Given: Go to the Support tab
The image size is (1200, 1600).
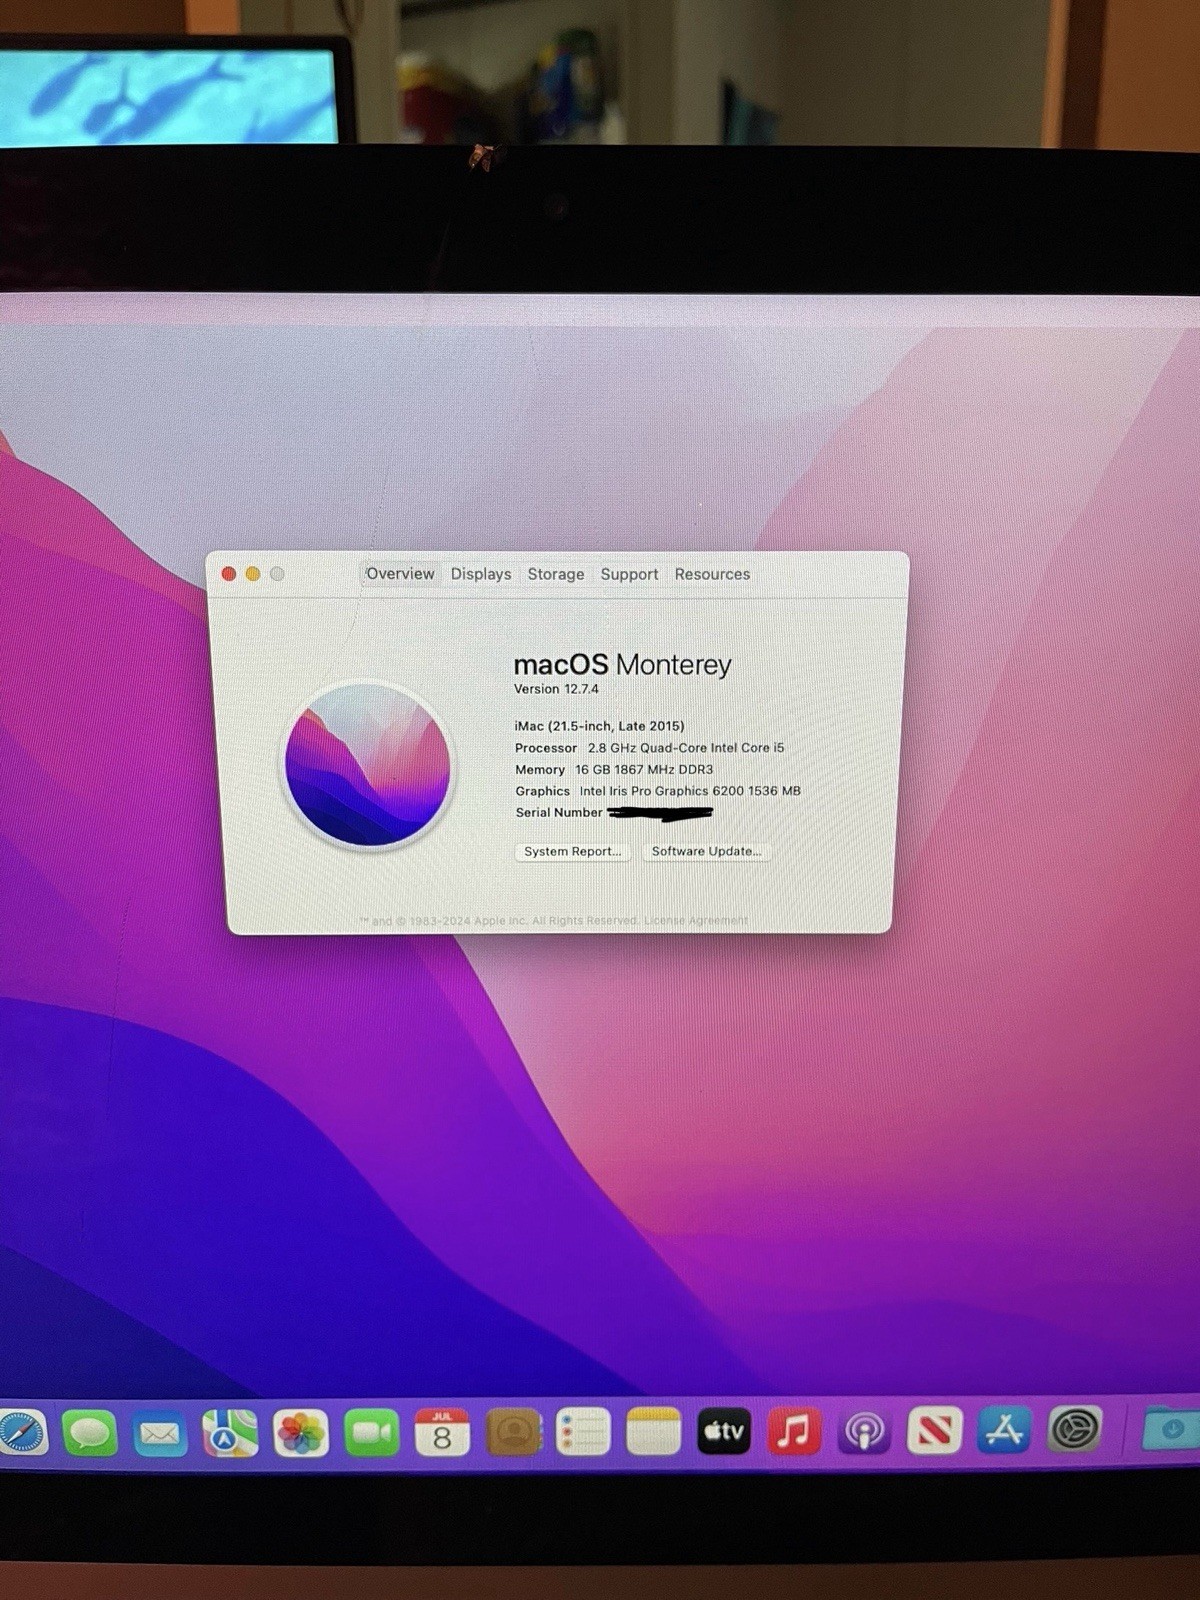Looking at the screenshot, I should (629, 574).
